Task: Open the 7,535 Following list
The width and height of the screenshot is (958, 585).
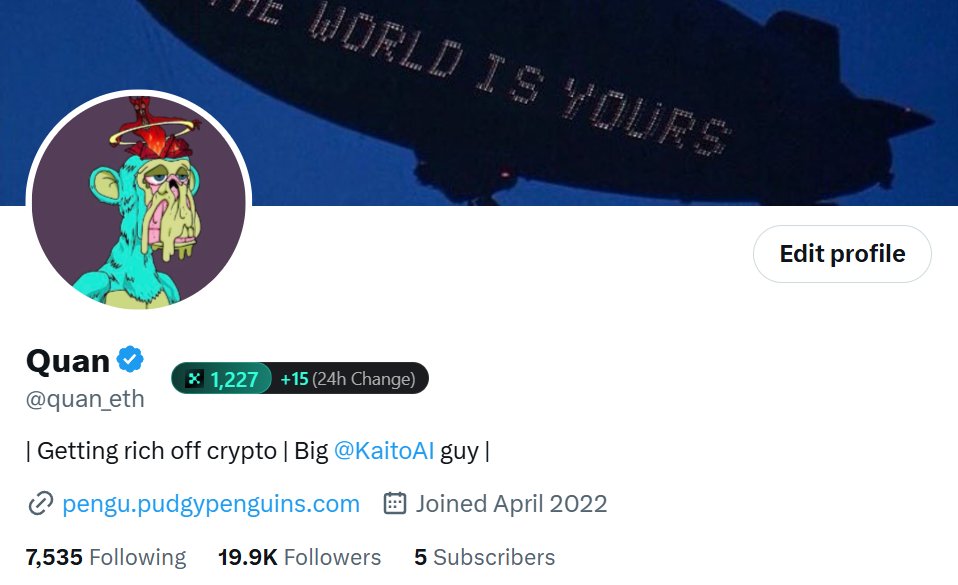Action: point(106,557)
